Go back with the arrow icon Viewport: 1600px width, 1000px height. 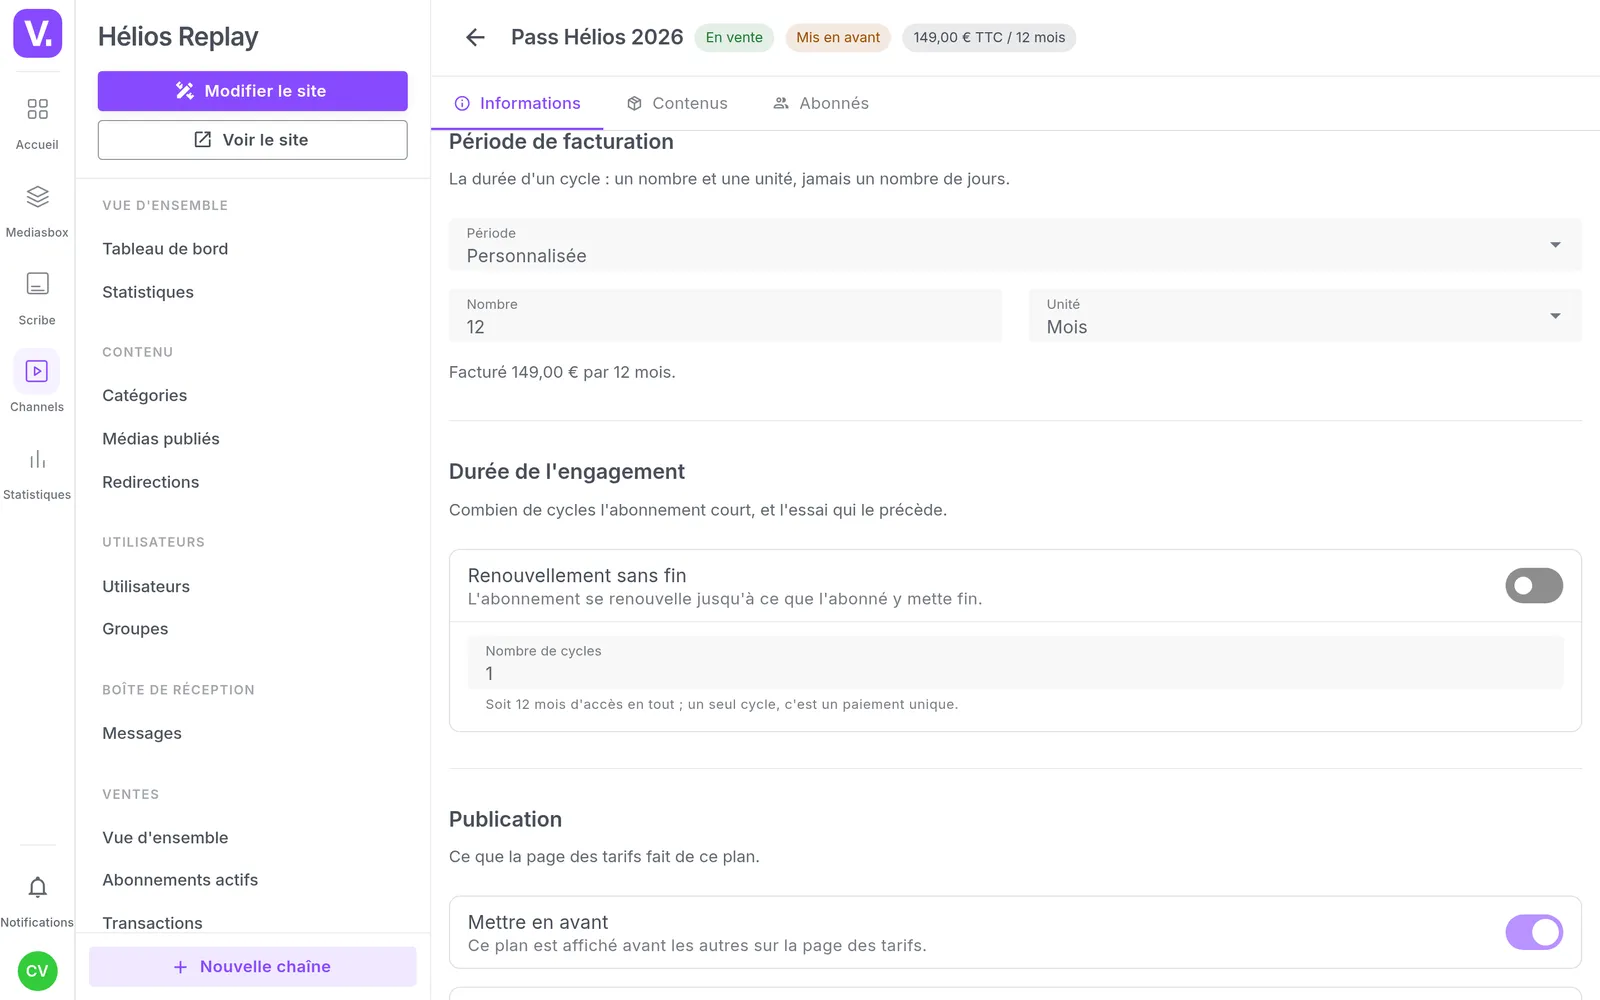(475, 37)
